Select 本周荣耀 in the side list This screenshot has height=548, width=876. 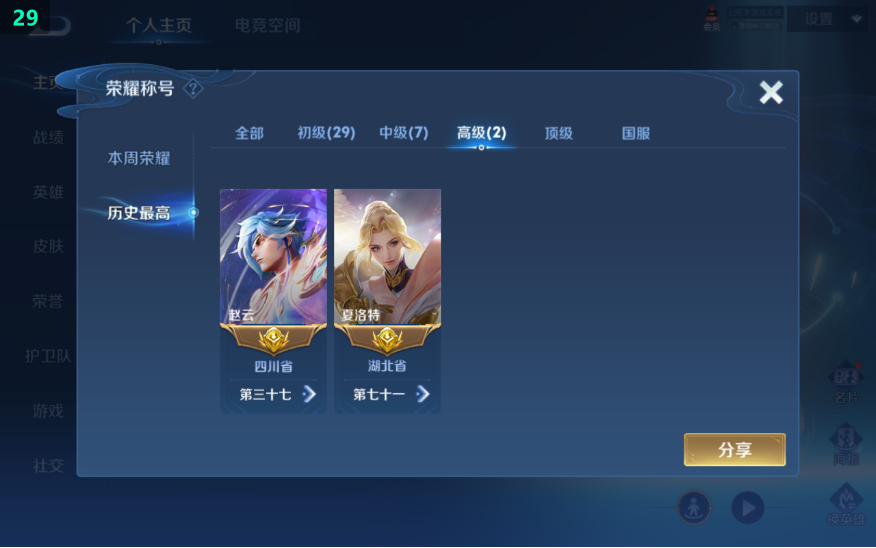pyautogui.click(x=139, y=158)
